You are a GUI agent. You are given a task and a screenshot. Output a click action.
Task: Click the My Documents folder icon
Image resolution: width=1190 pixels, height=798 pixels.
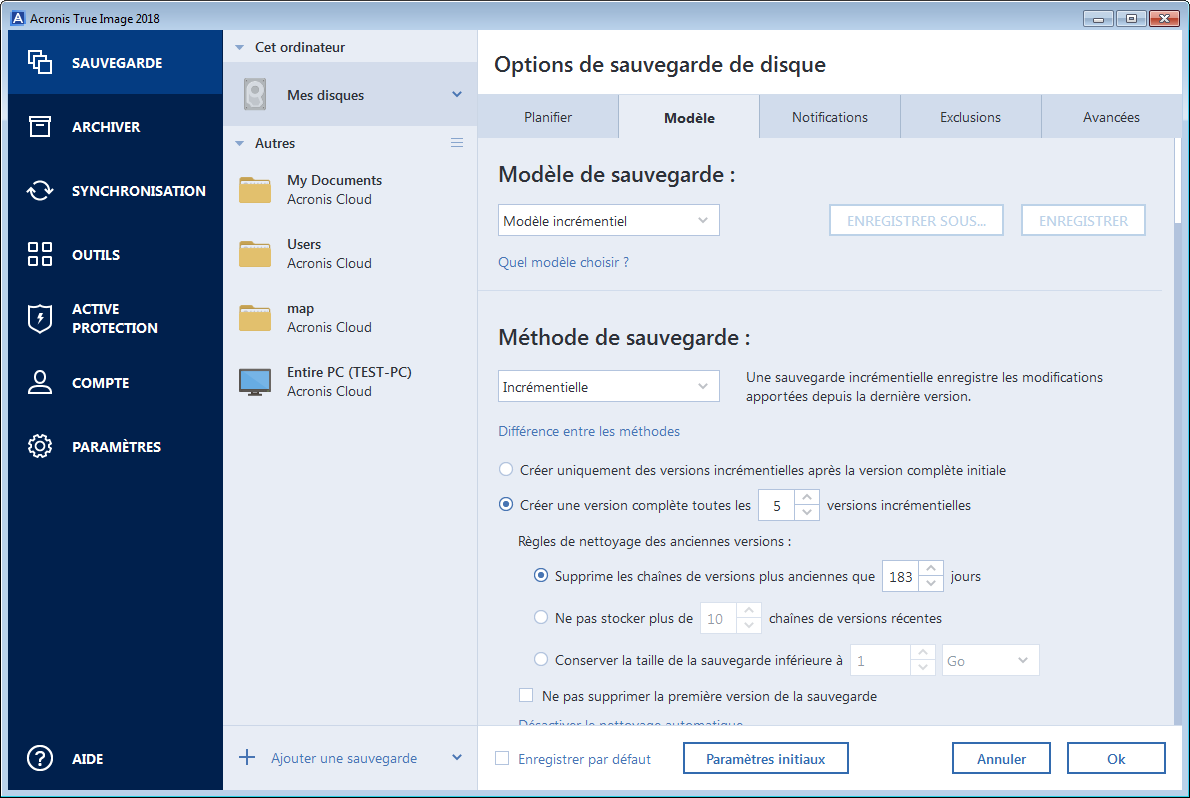click(x=255, y=190)
